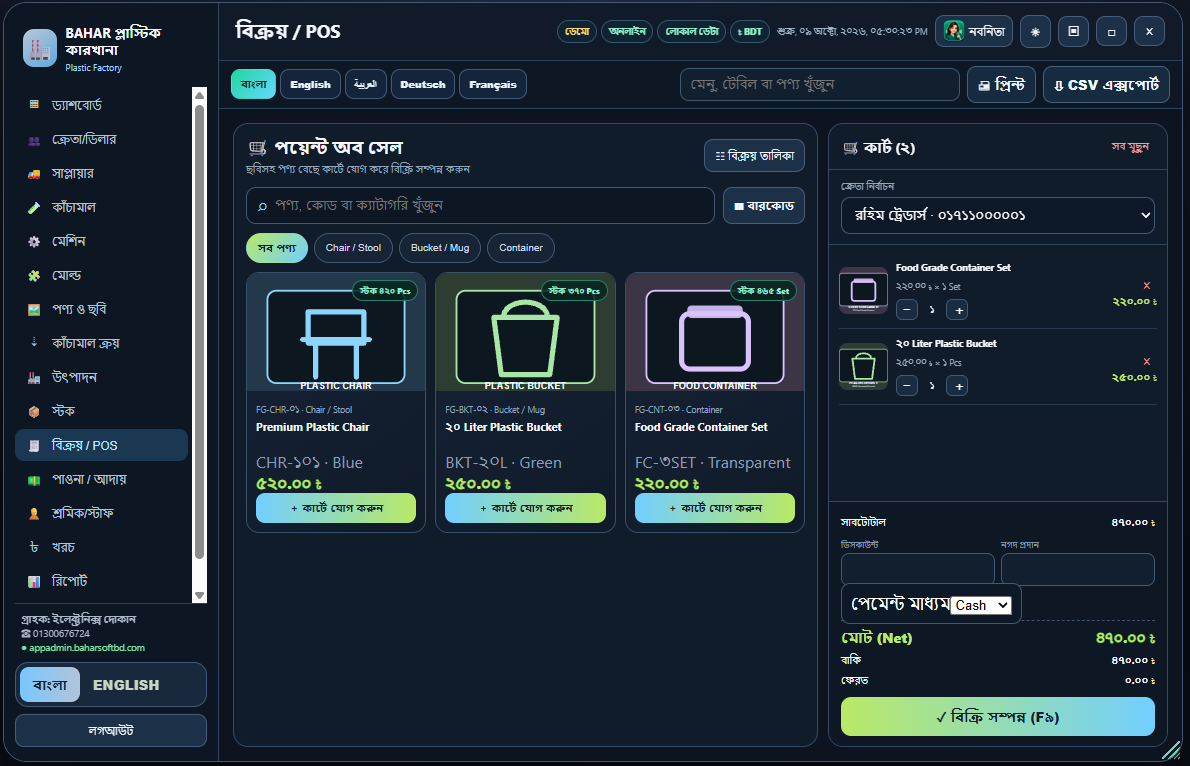Image resolution: width=1190 pixels, height=766 pixels.
Task: Open বিক্রয় তালিকা sales list
Action: point(754,156)
